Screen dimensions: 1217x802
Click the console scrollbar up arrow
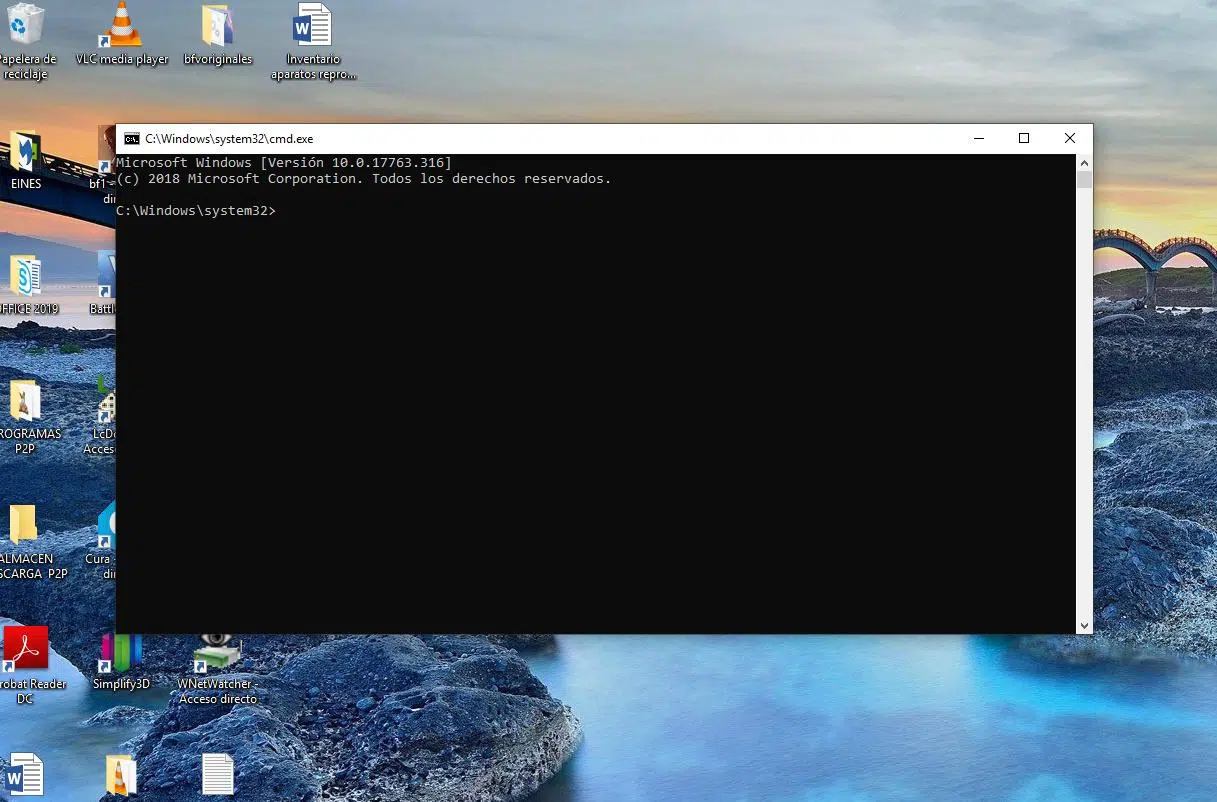pos(1084,162)
